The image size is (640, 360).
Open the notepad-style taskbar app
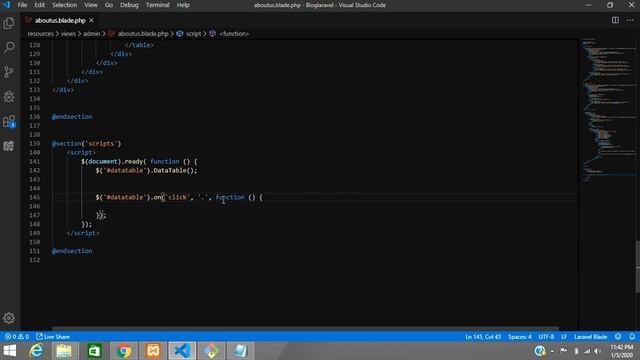point(241,351)
